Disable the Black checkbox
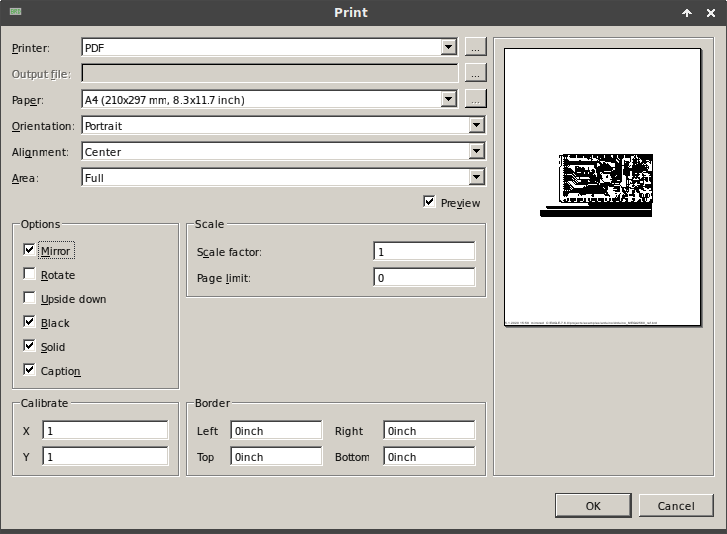This screenshot has width=727, height=534. tap(30, 322)
